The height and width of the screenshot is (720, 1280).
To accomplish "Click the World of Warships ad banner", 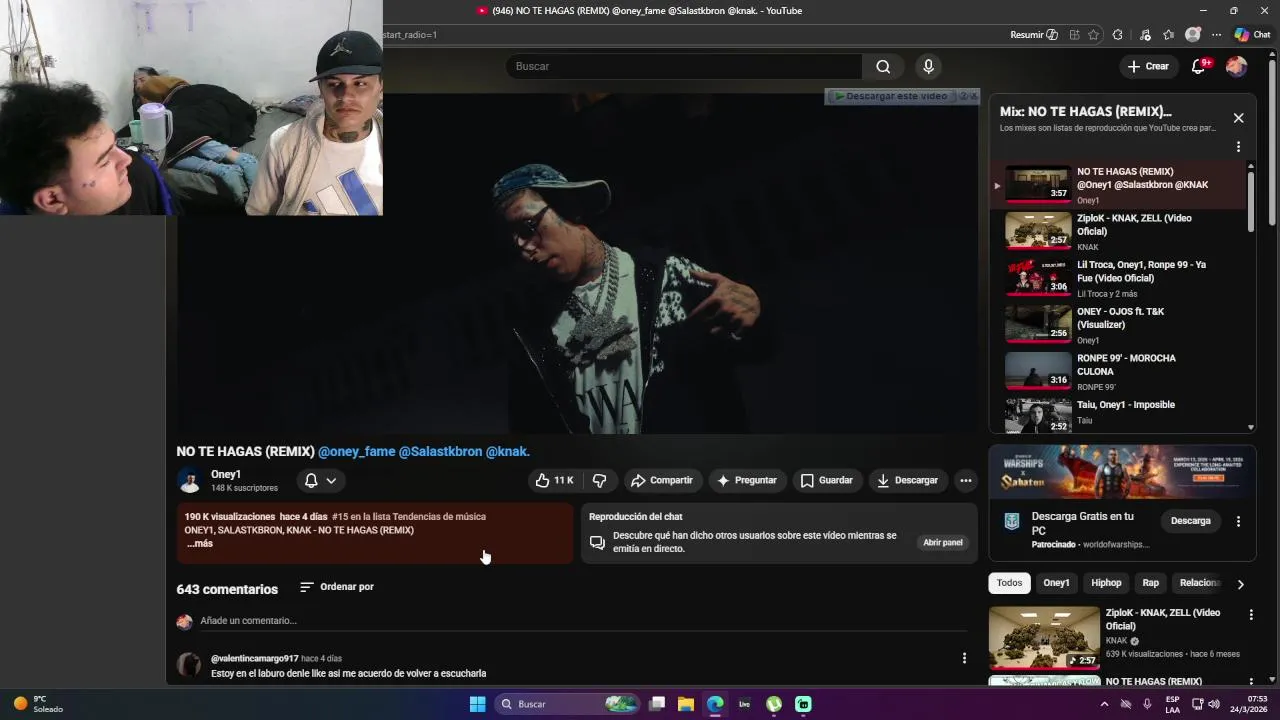I will [1122, 472].
